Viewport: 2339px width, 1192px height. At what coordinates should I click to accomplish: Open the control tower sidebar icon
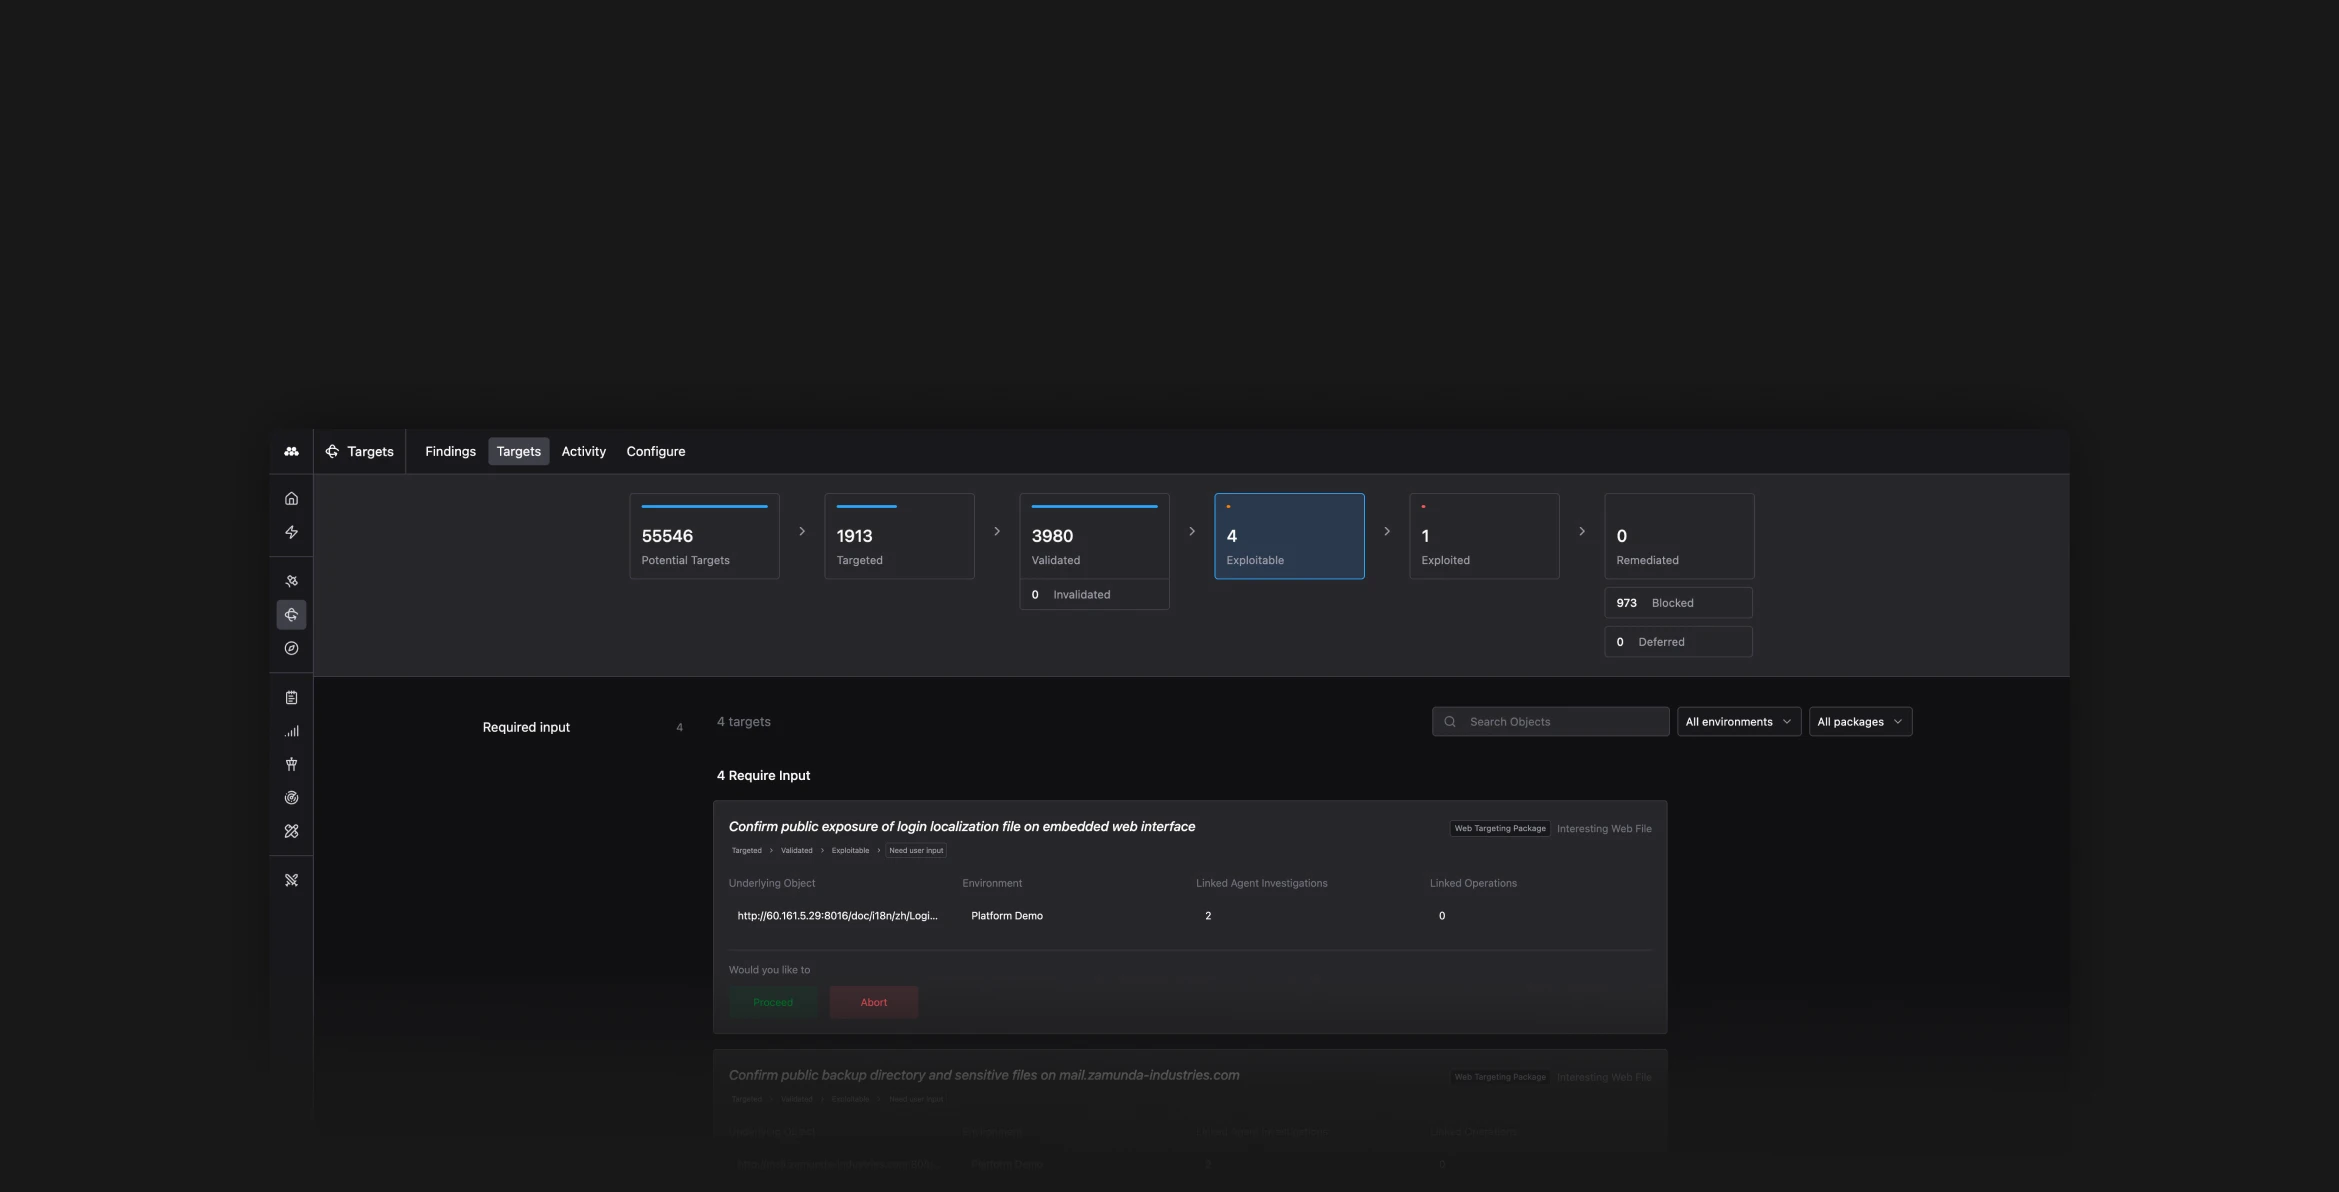point(291,764)
